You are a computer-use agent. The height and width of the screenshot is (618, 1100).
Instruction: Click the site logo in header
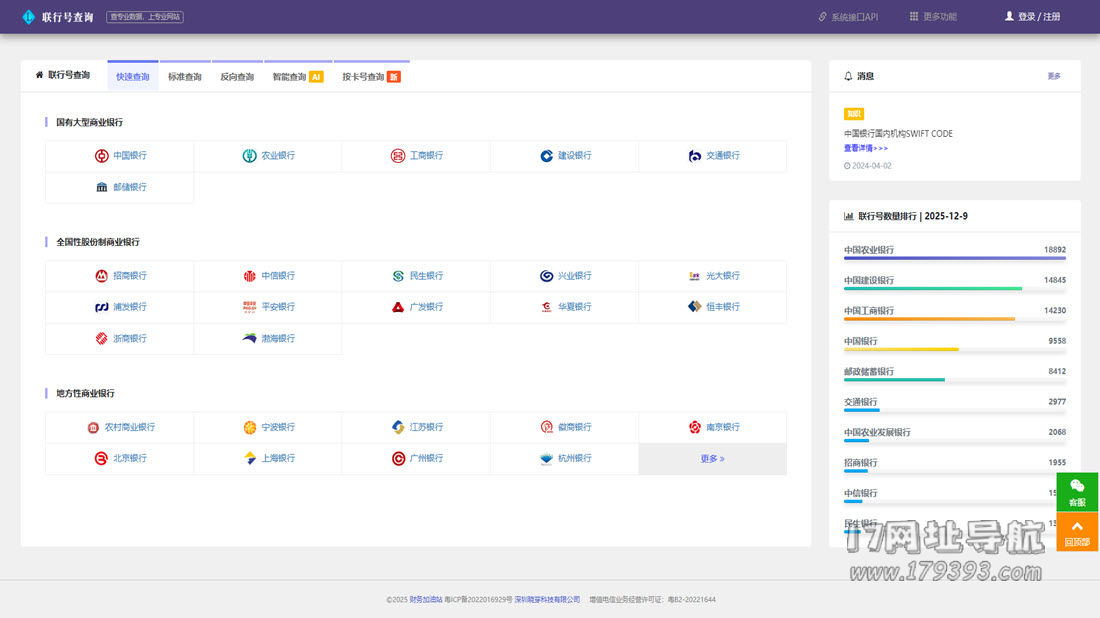coord(28,17)
